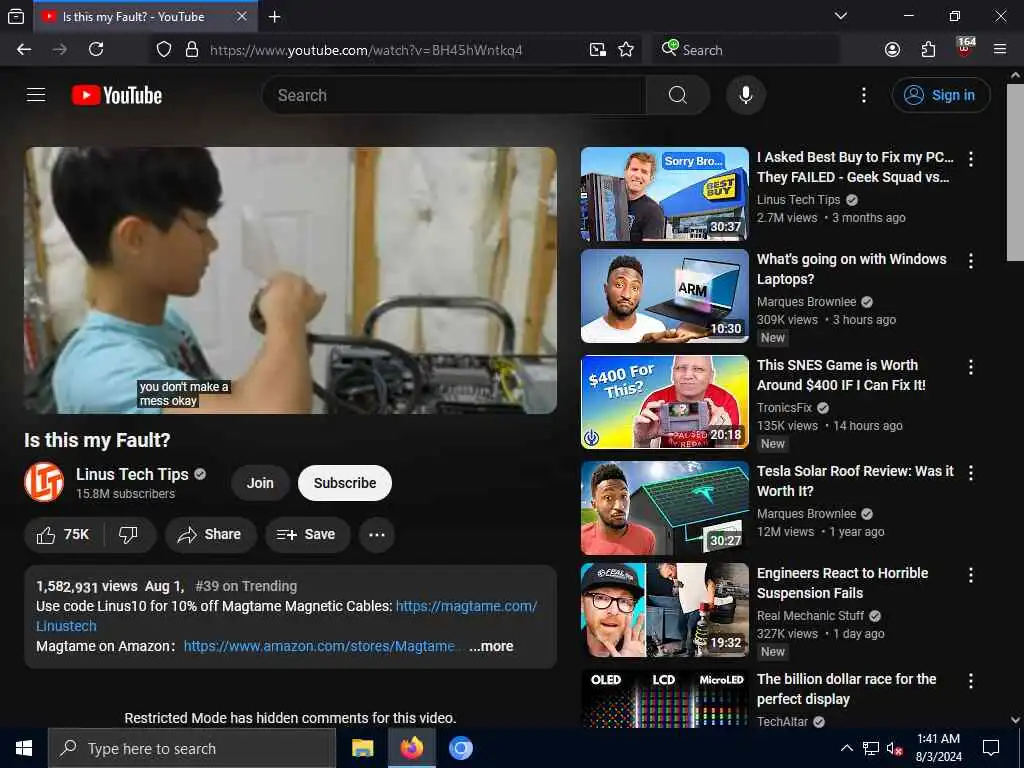Screen dimensions: 1024x768
Task: Open Firefox extensions puzzle icon
Action: point(929,50)
